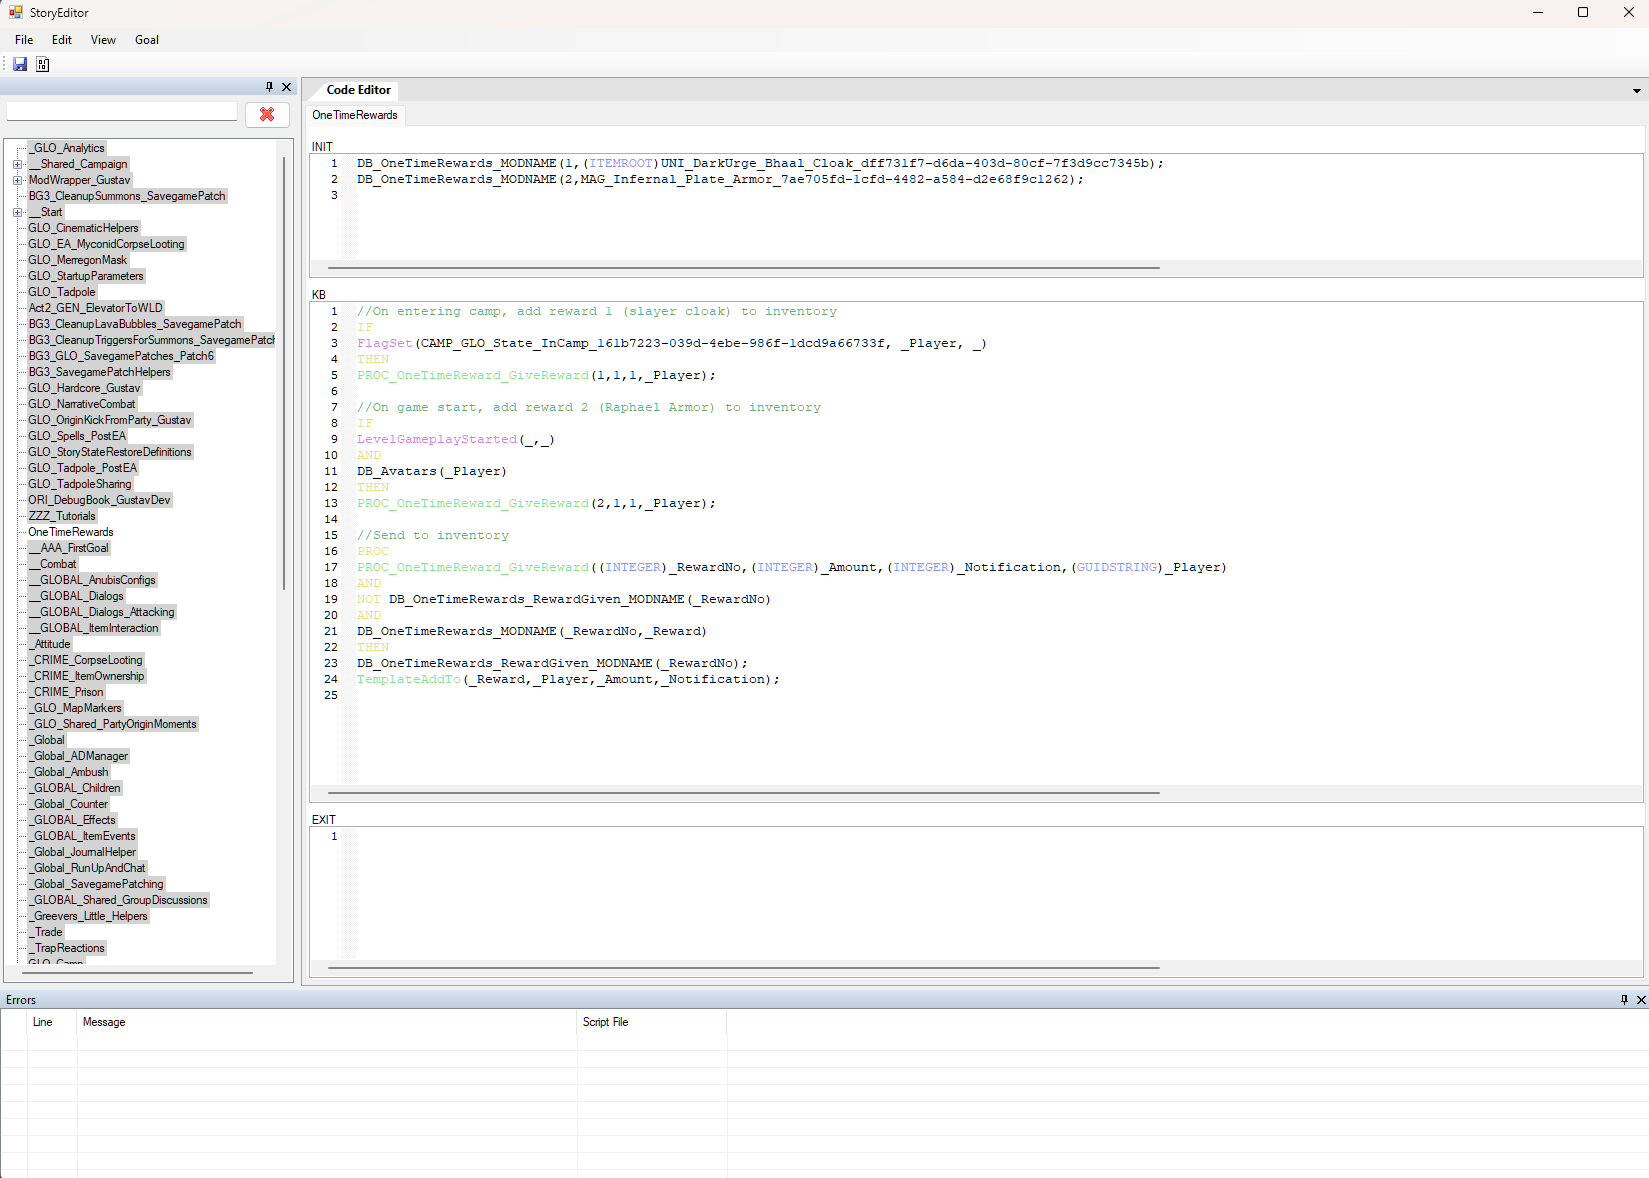Screen dimensions: 1649x1178
Task: Select the OneTimeRewards editor tab
Action: point(355,115)
